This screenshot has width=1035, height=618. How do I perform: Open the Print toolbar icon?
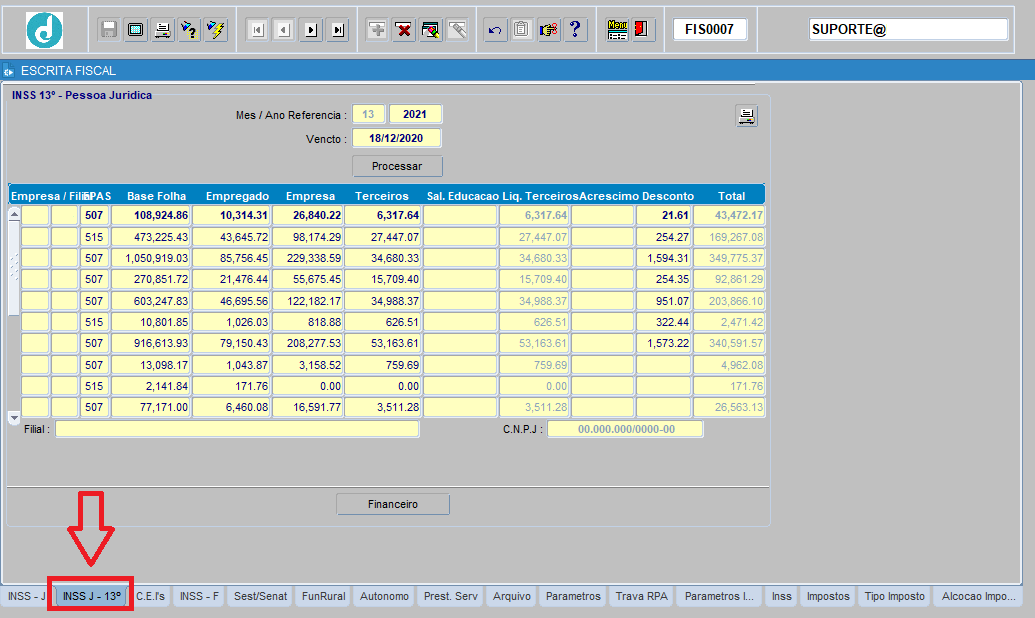(x=161, y=28)
